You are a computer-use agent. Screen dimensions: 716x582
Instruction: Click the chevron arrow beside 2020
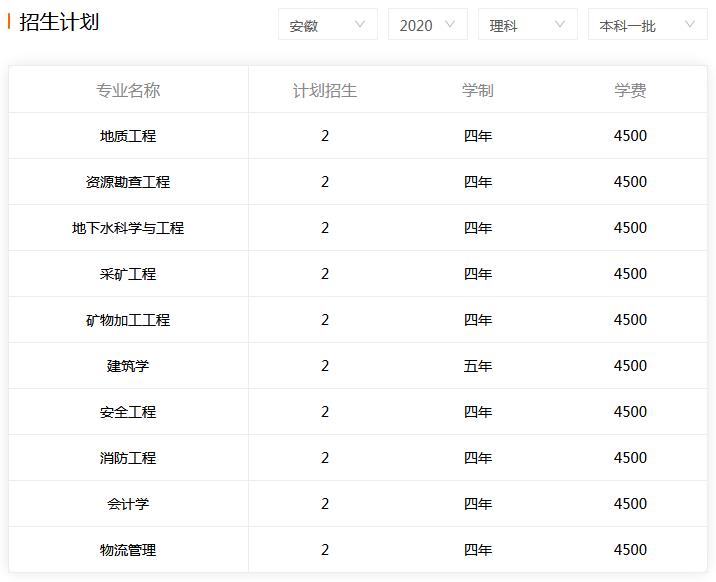pos(450,24)
